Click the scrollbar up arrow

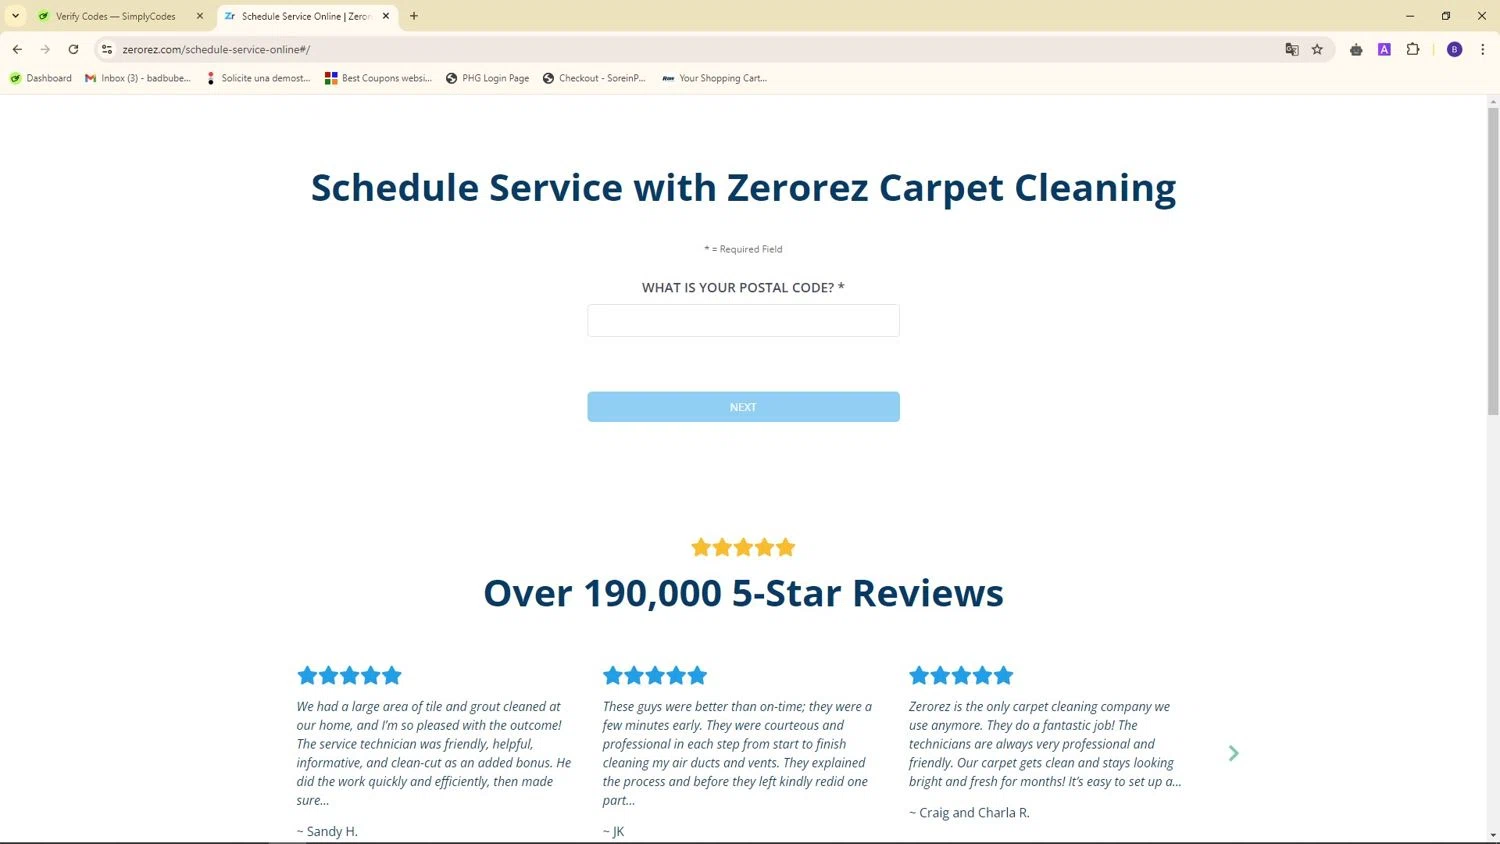(1493, 101)
